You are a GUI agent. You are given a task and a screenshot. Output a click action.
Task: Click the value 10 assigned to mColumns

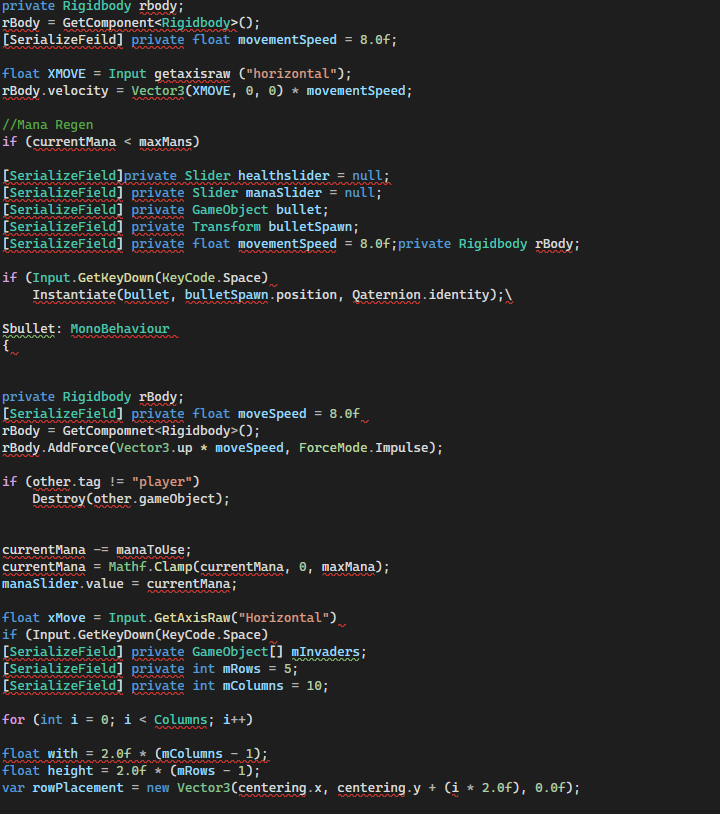314,686
